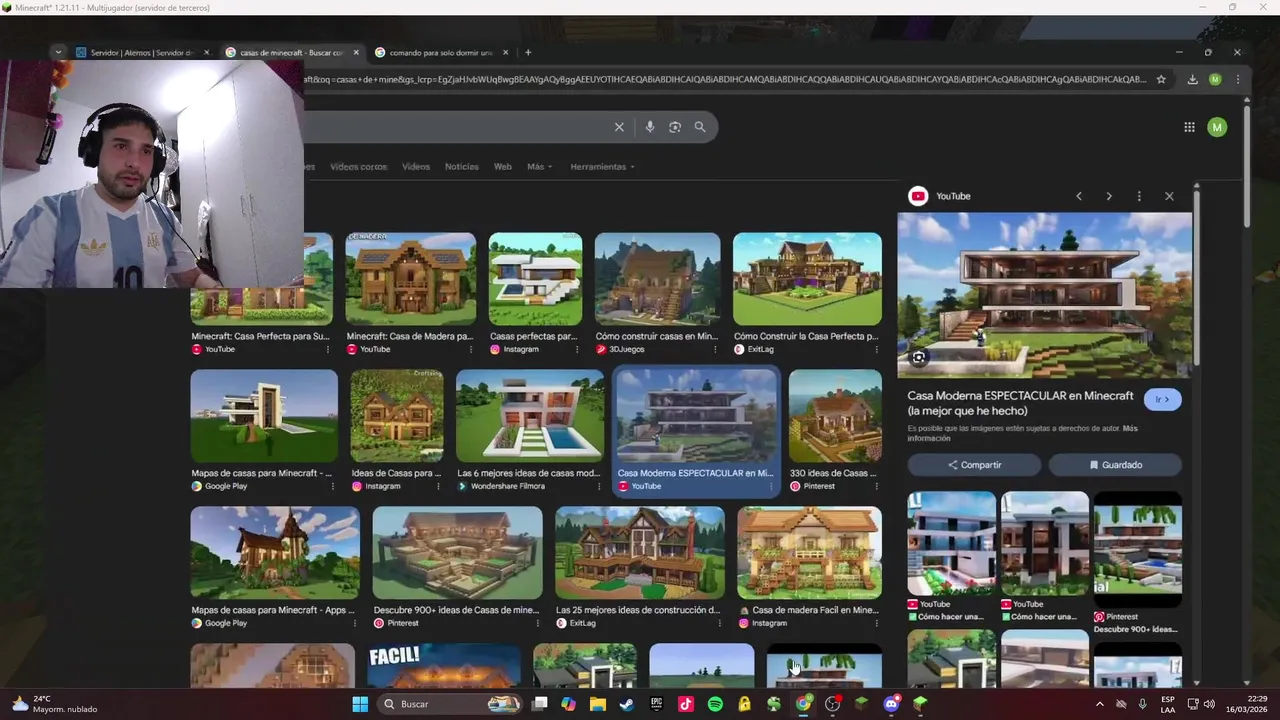Expand the Herramientas tools menu

click(x=602, y=167)
